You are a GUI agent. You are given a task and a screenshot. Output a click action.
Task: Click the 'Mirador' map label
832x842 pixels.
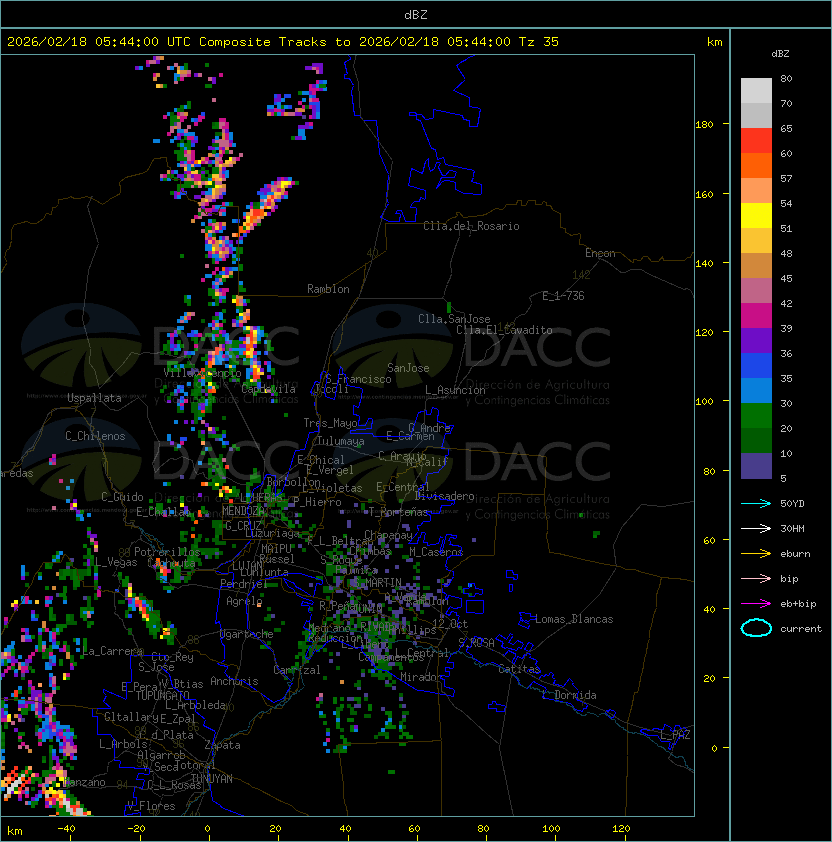click(x=421, y=677)
